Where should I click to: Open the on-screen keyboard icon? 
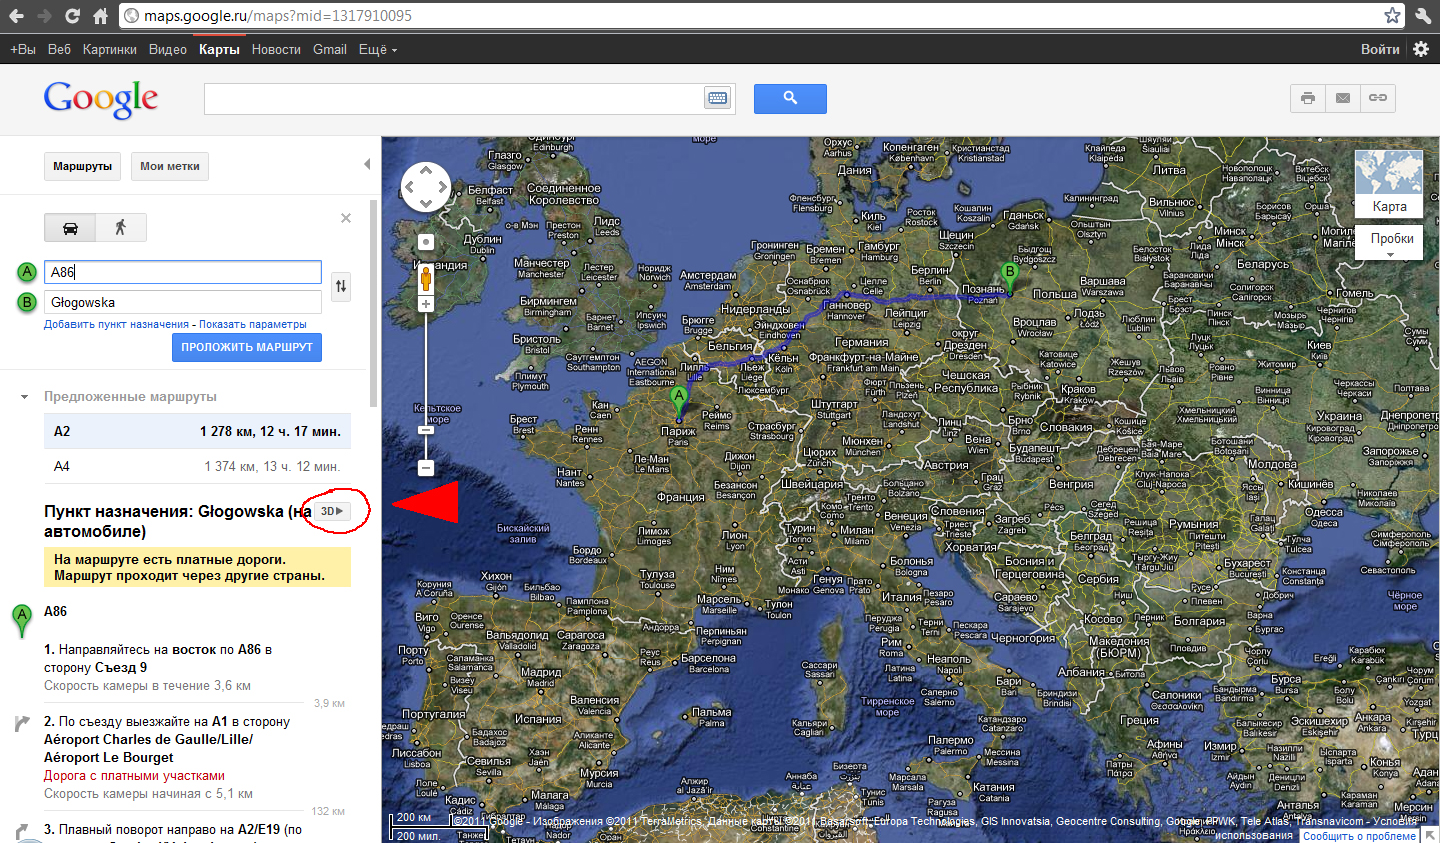click(x=718, y=98)
